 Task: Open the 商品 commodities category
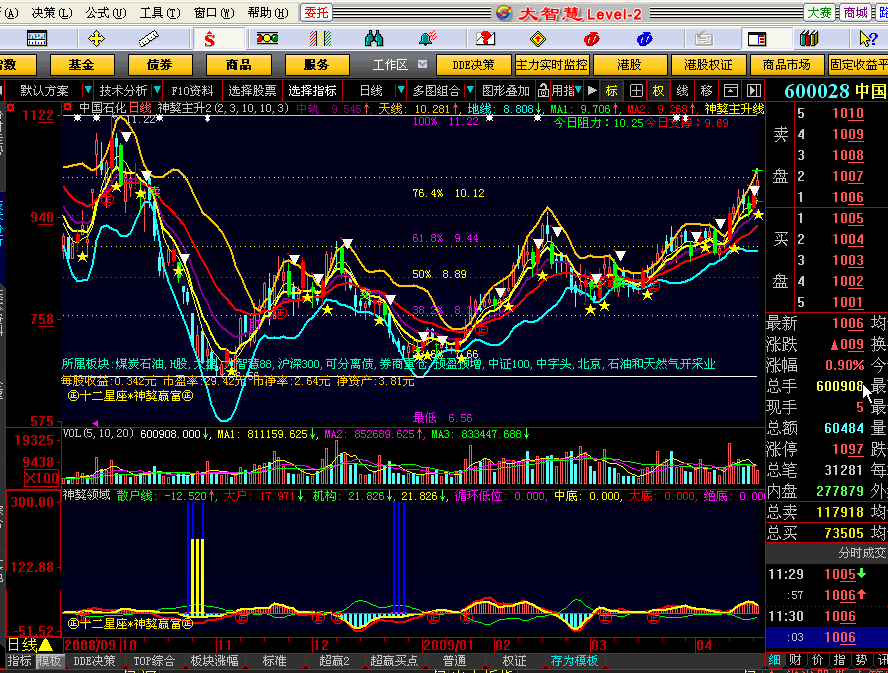[x=238, y=65]
